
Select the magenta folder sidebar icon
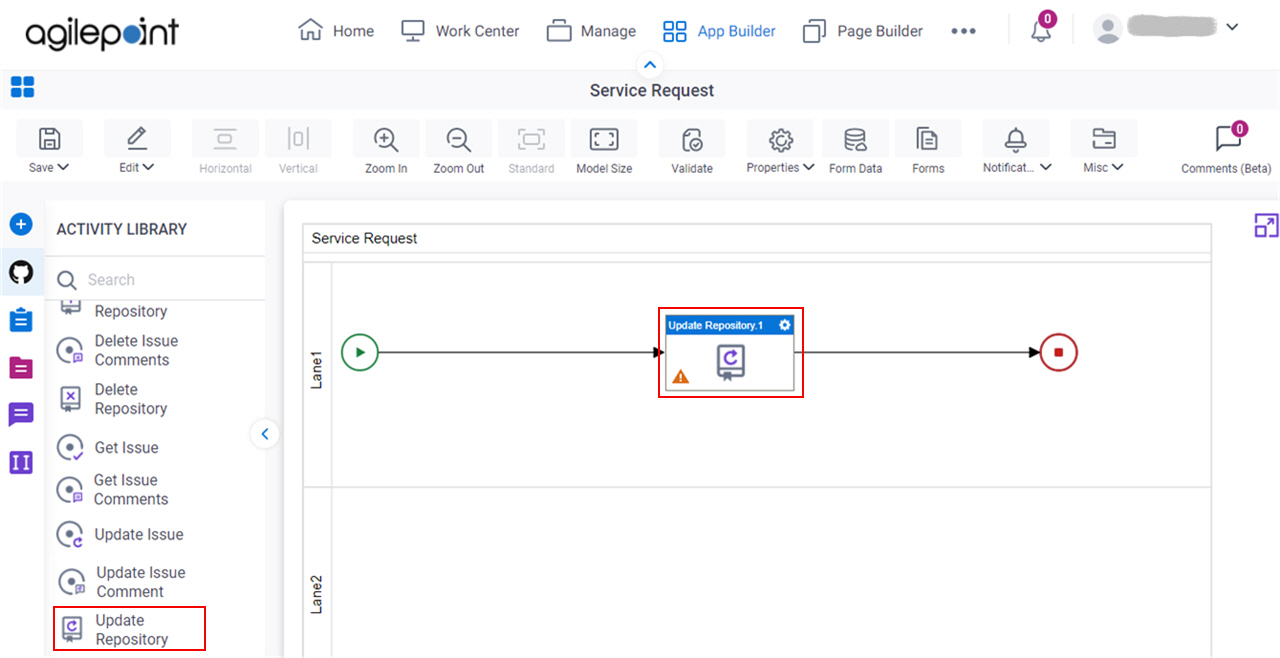21,367
